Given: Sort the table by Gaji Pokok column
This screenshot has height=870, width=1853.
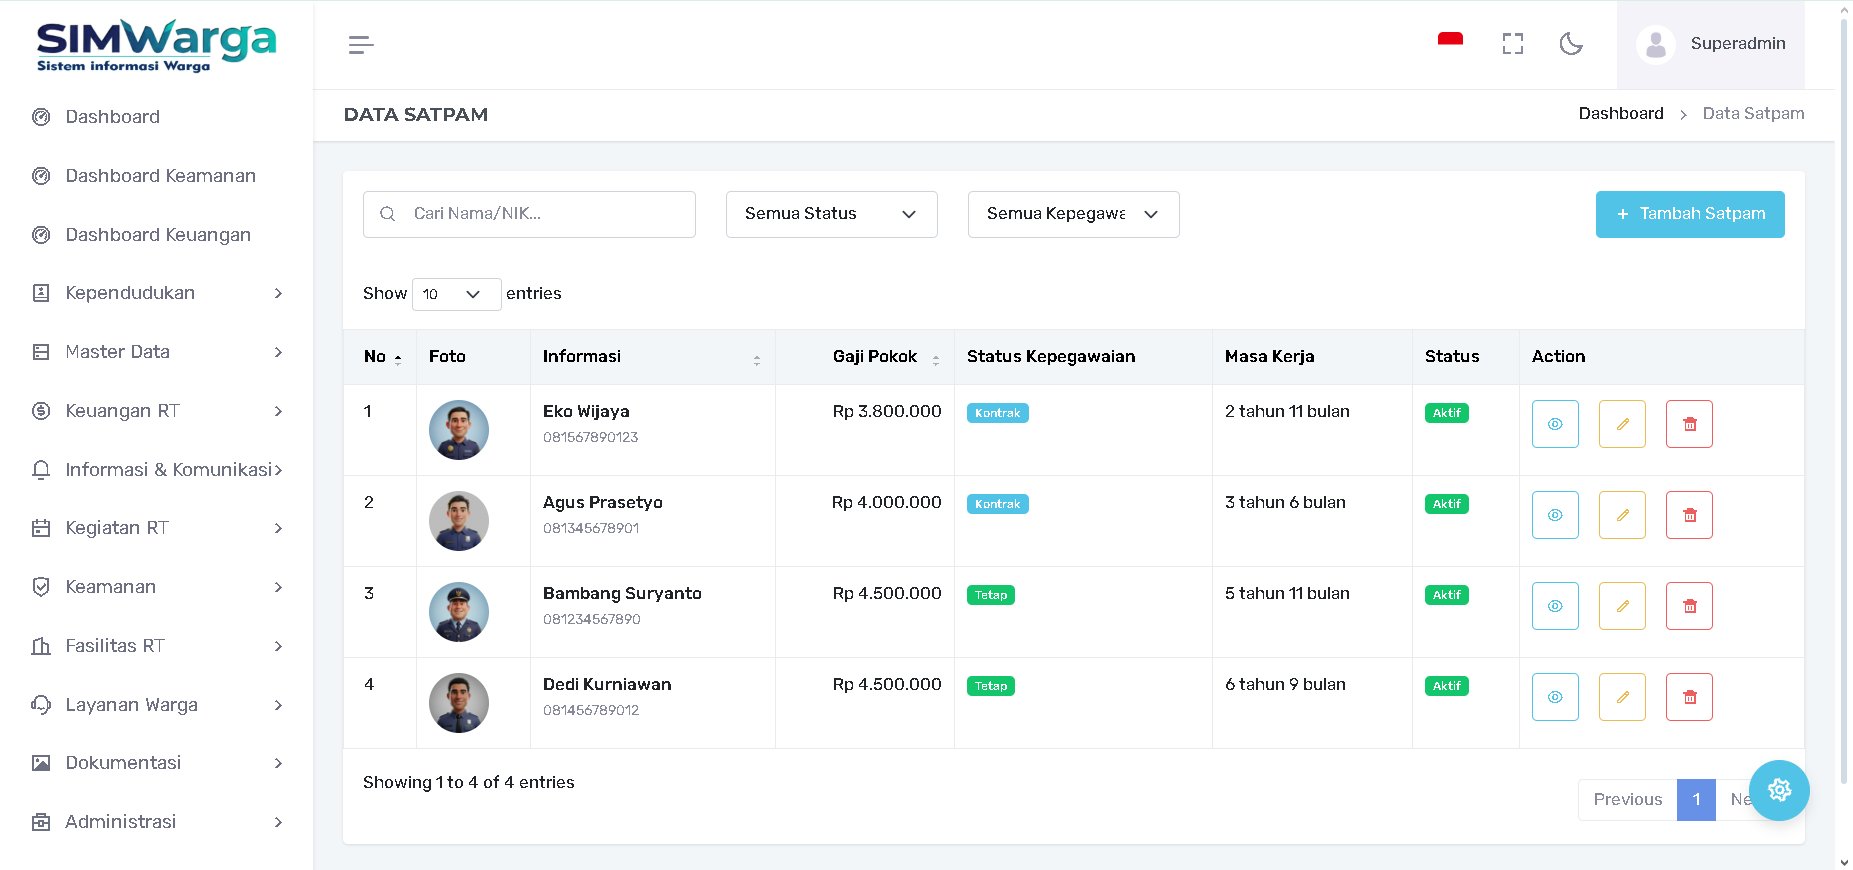Looking at the screenshot, I should coord(875,357).
